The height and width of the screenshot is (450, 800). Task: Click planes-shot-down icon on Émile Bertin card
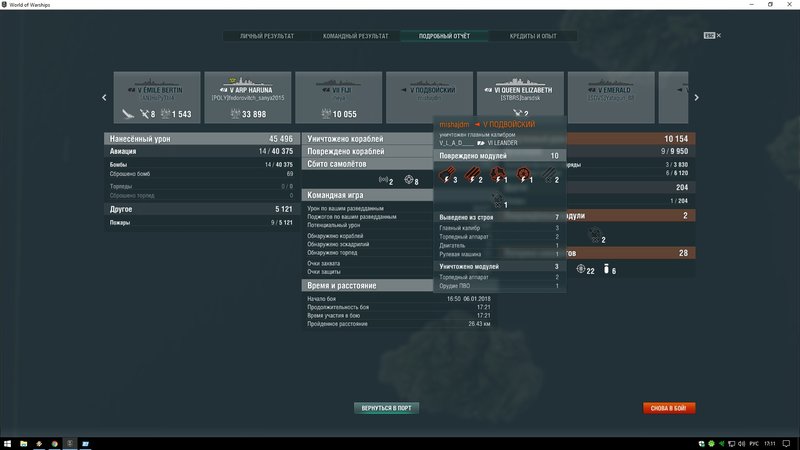tap(144, 114)
